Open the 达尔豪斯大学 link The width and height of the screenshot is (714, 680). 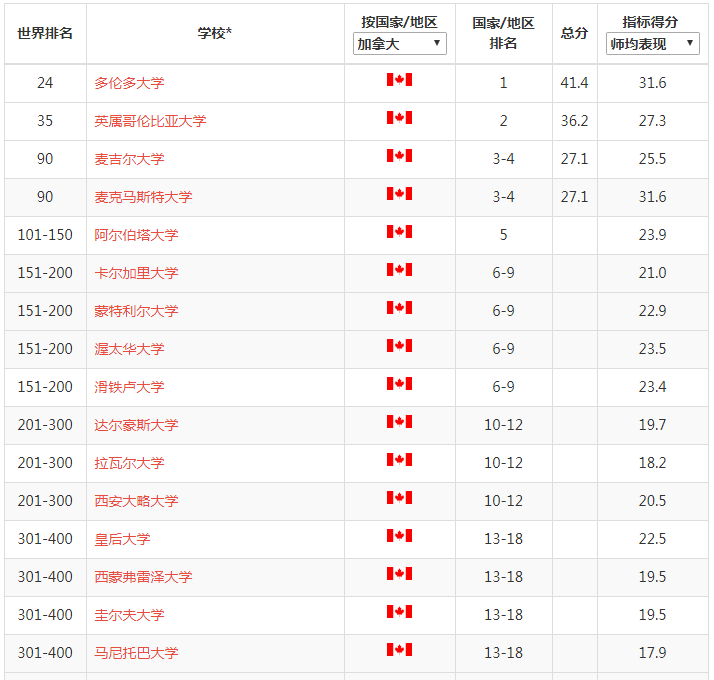[136, 425]
